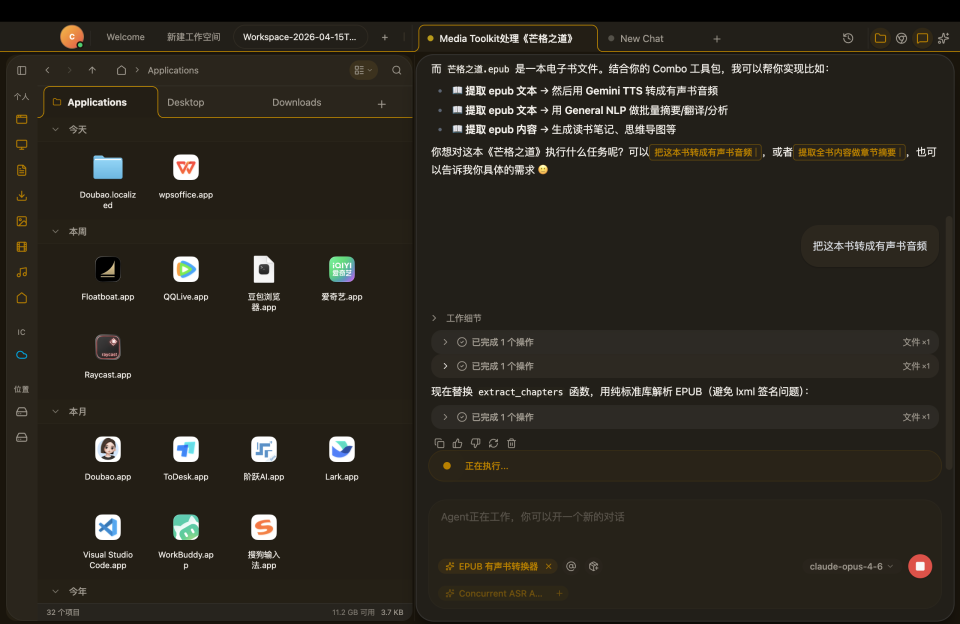Regenerate the agent response
The height and width of the screenshot is (624, 960).
[493, 443]
